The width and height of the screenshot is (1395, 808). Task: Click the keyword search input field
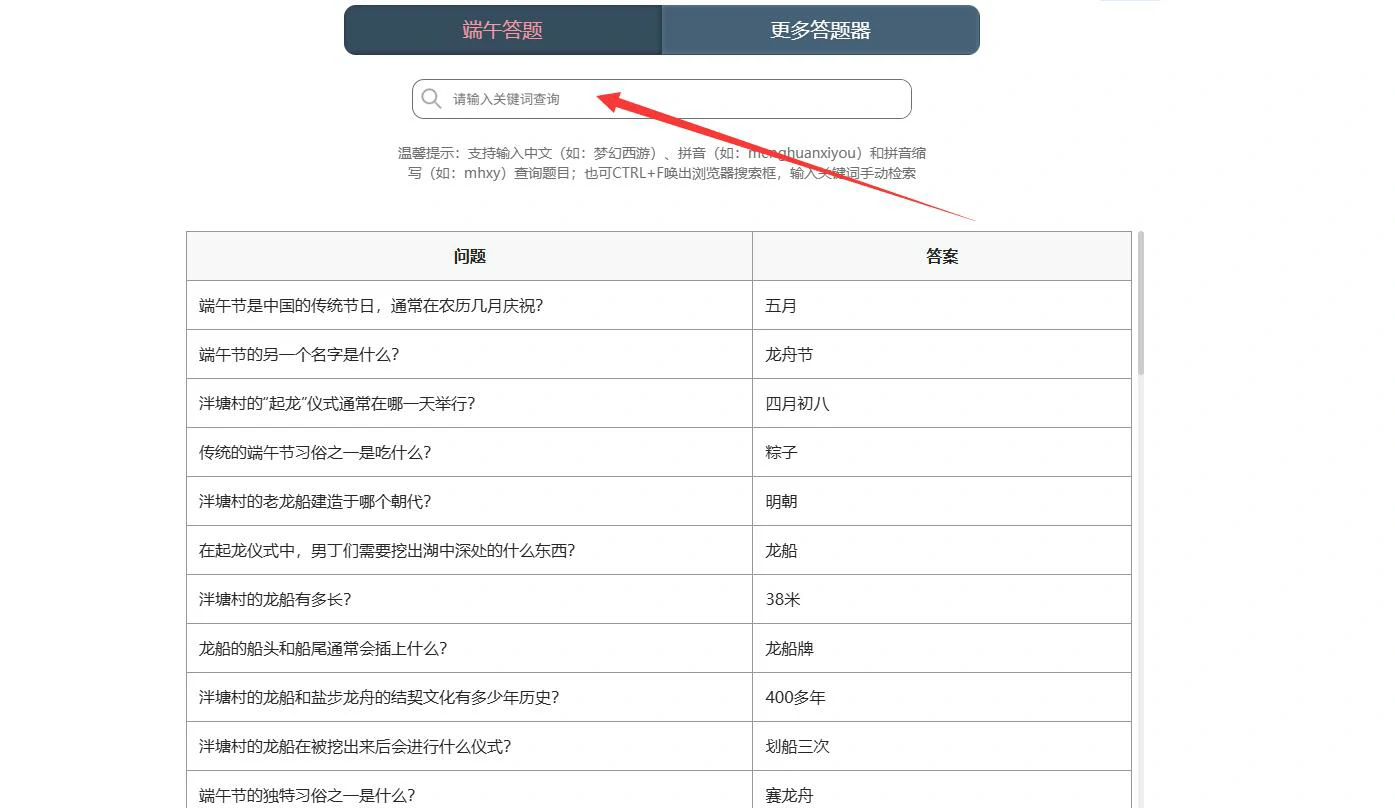(x=662, y=99)
